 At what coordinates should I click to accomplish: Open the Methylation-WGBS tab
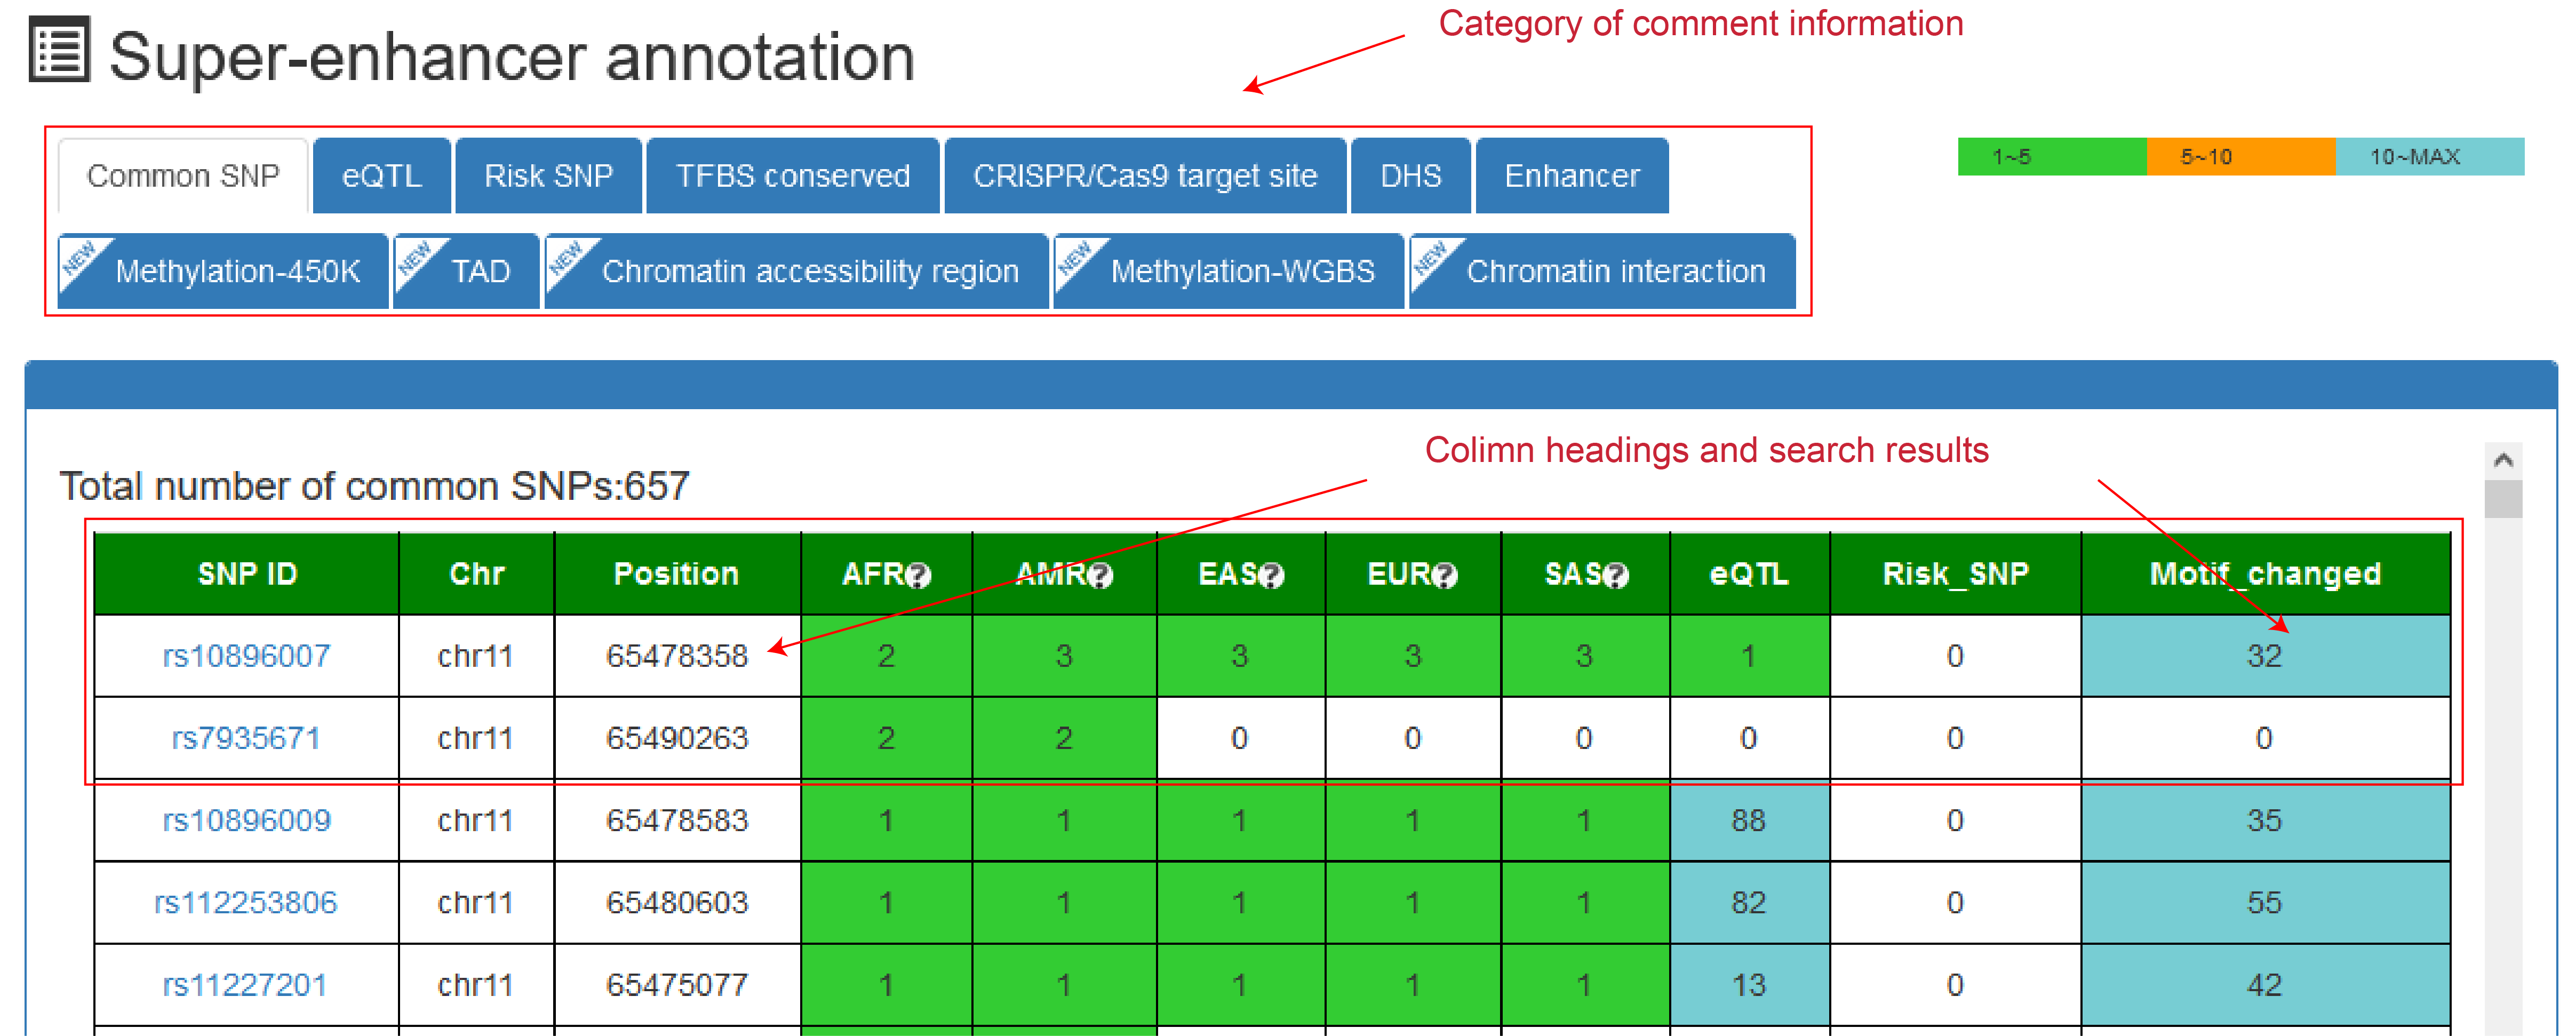click(x=1229, y=271)
